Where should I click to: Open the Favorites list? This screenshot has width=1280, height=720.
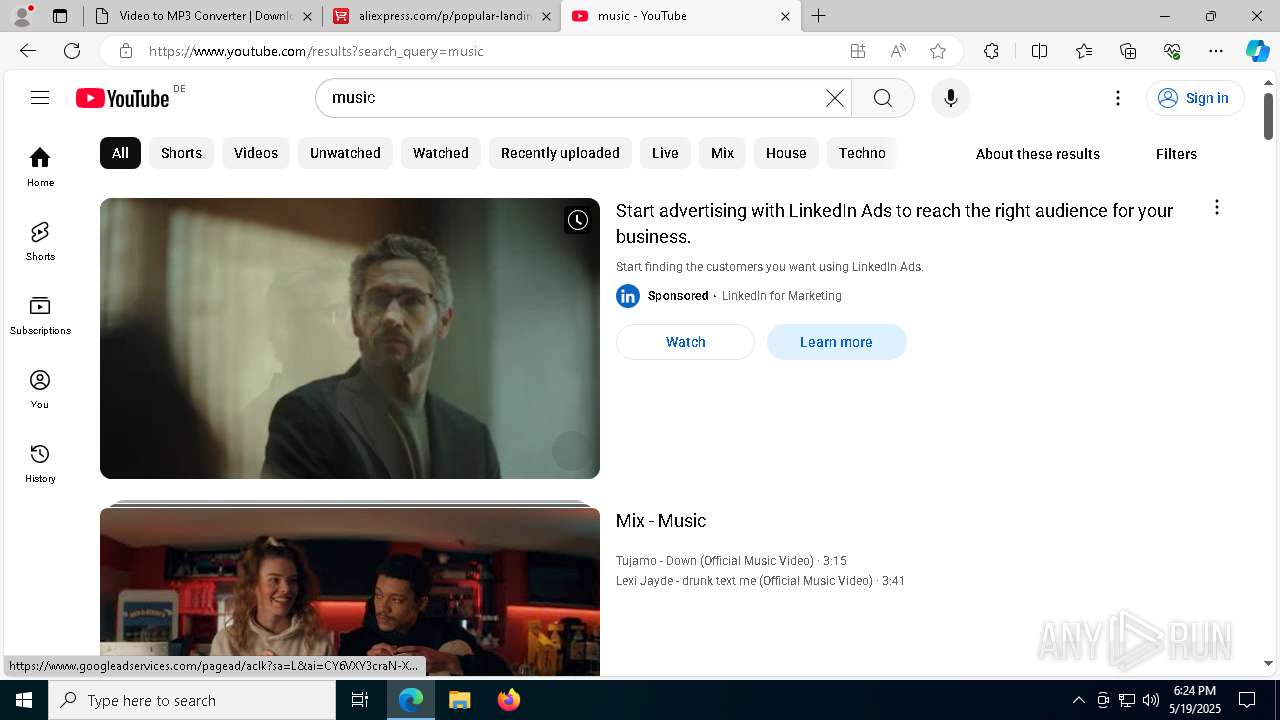[1084, 51]
